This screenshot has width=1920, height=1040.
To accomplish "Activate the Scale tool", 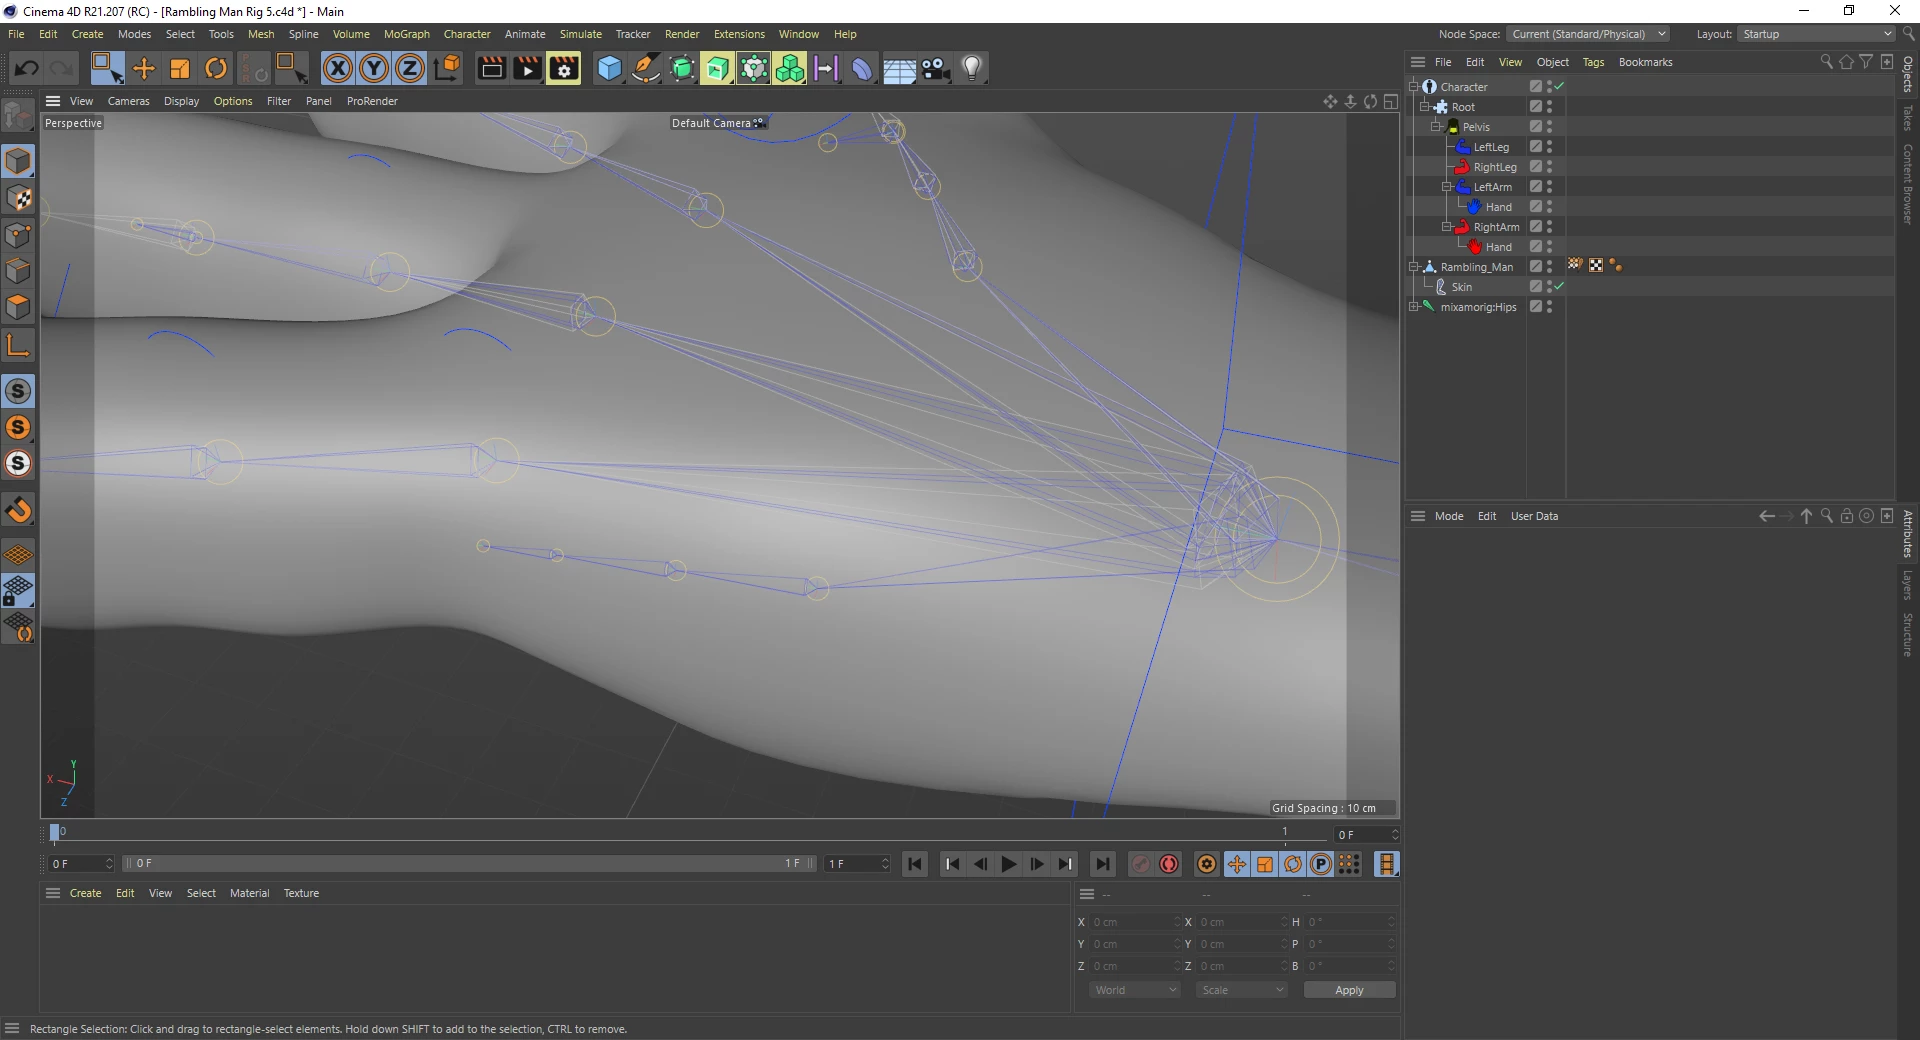I will pos(180,68).
